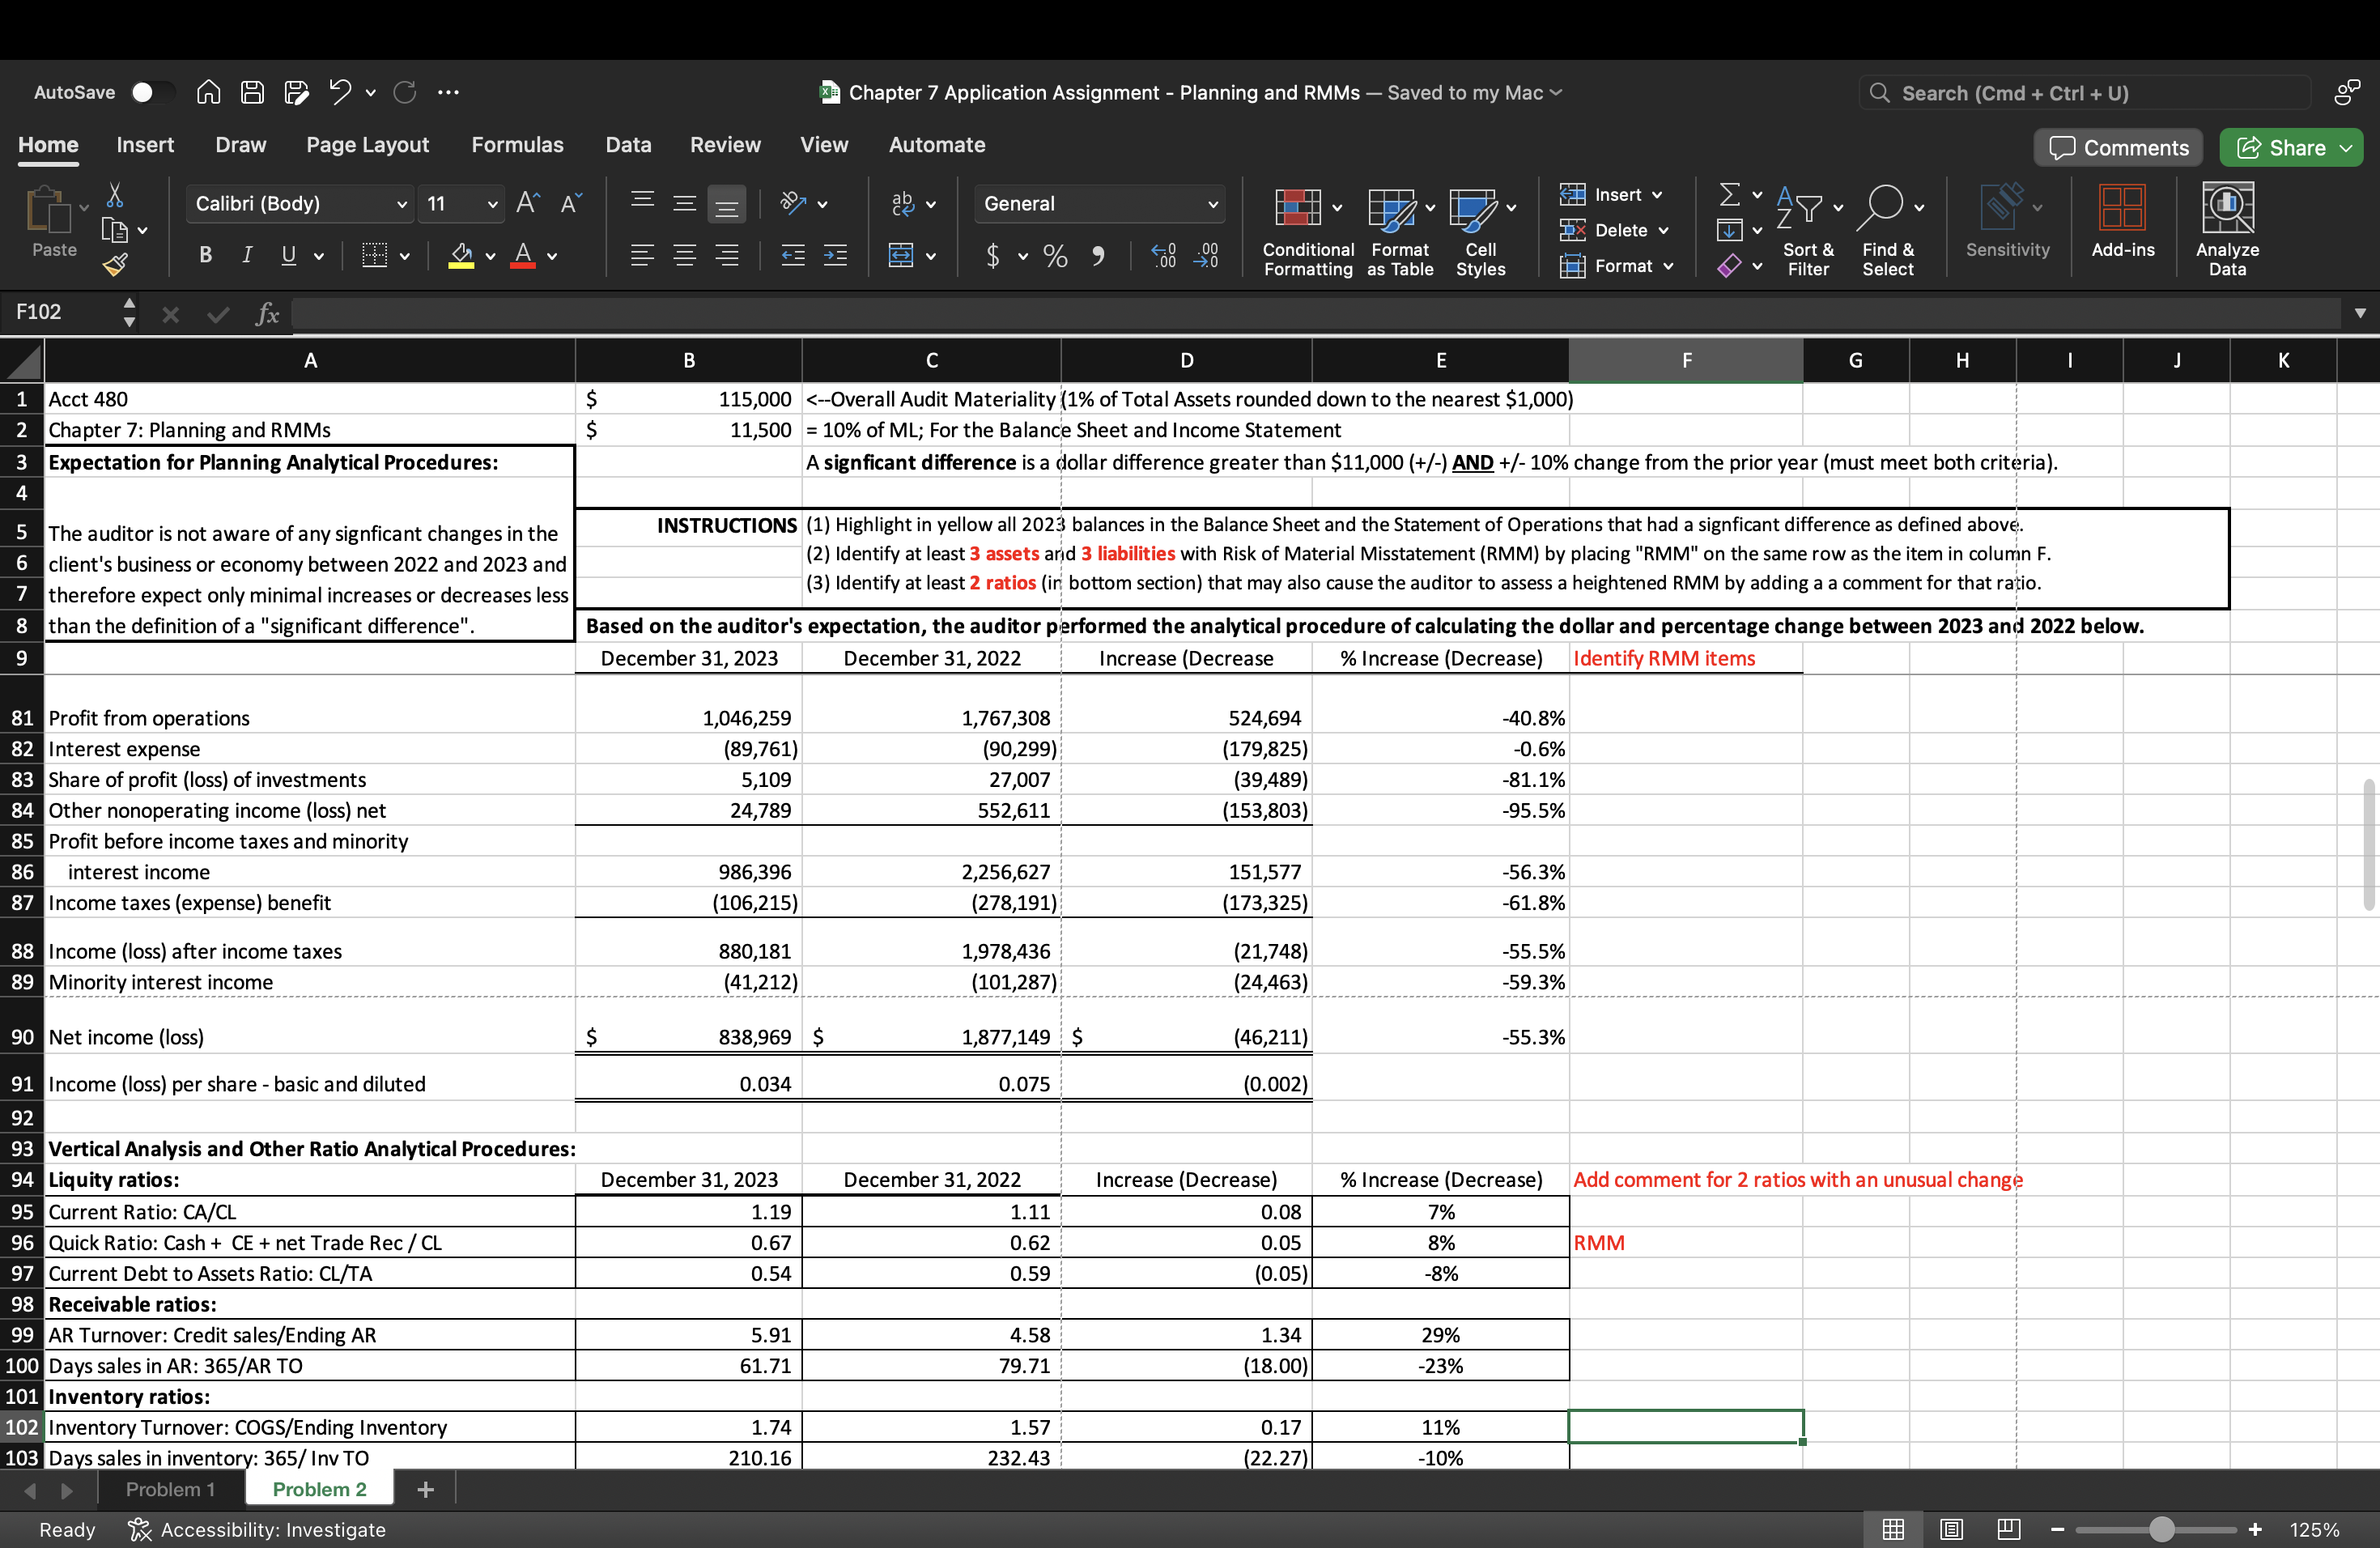The width and height of the screenshot is (2380, 1548).
Task: Toggle bold formatting
Action: tap(205, 256)
